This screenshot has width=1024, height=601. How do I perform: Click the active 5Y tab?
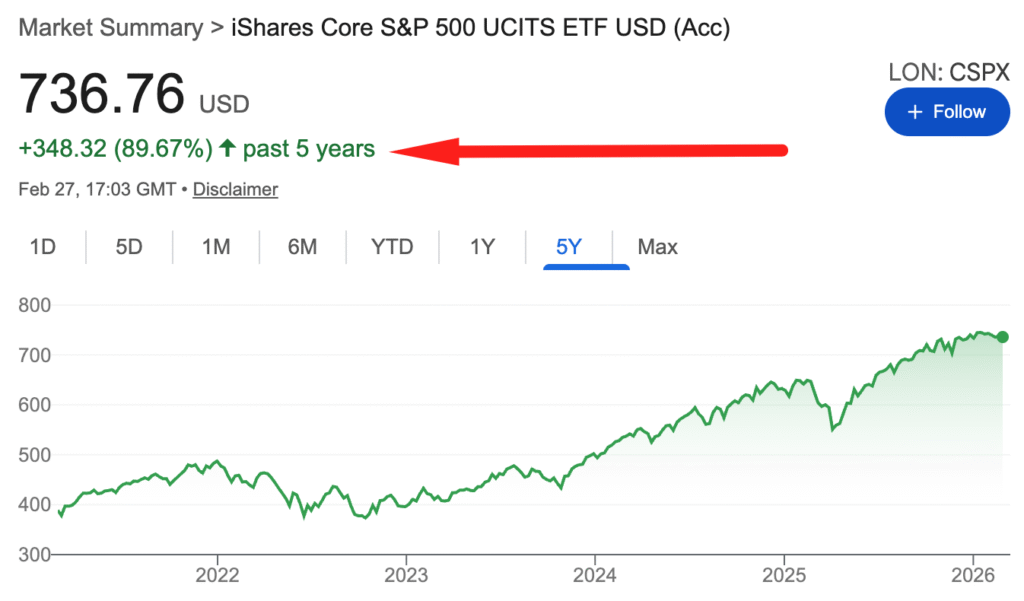coord(568,247)
